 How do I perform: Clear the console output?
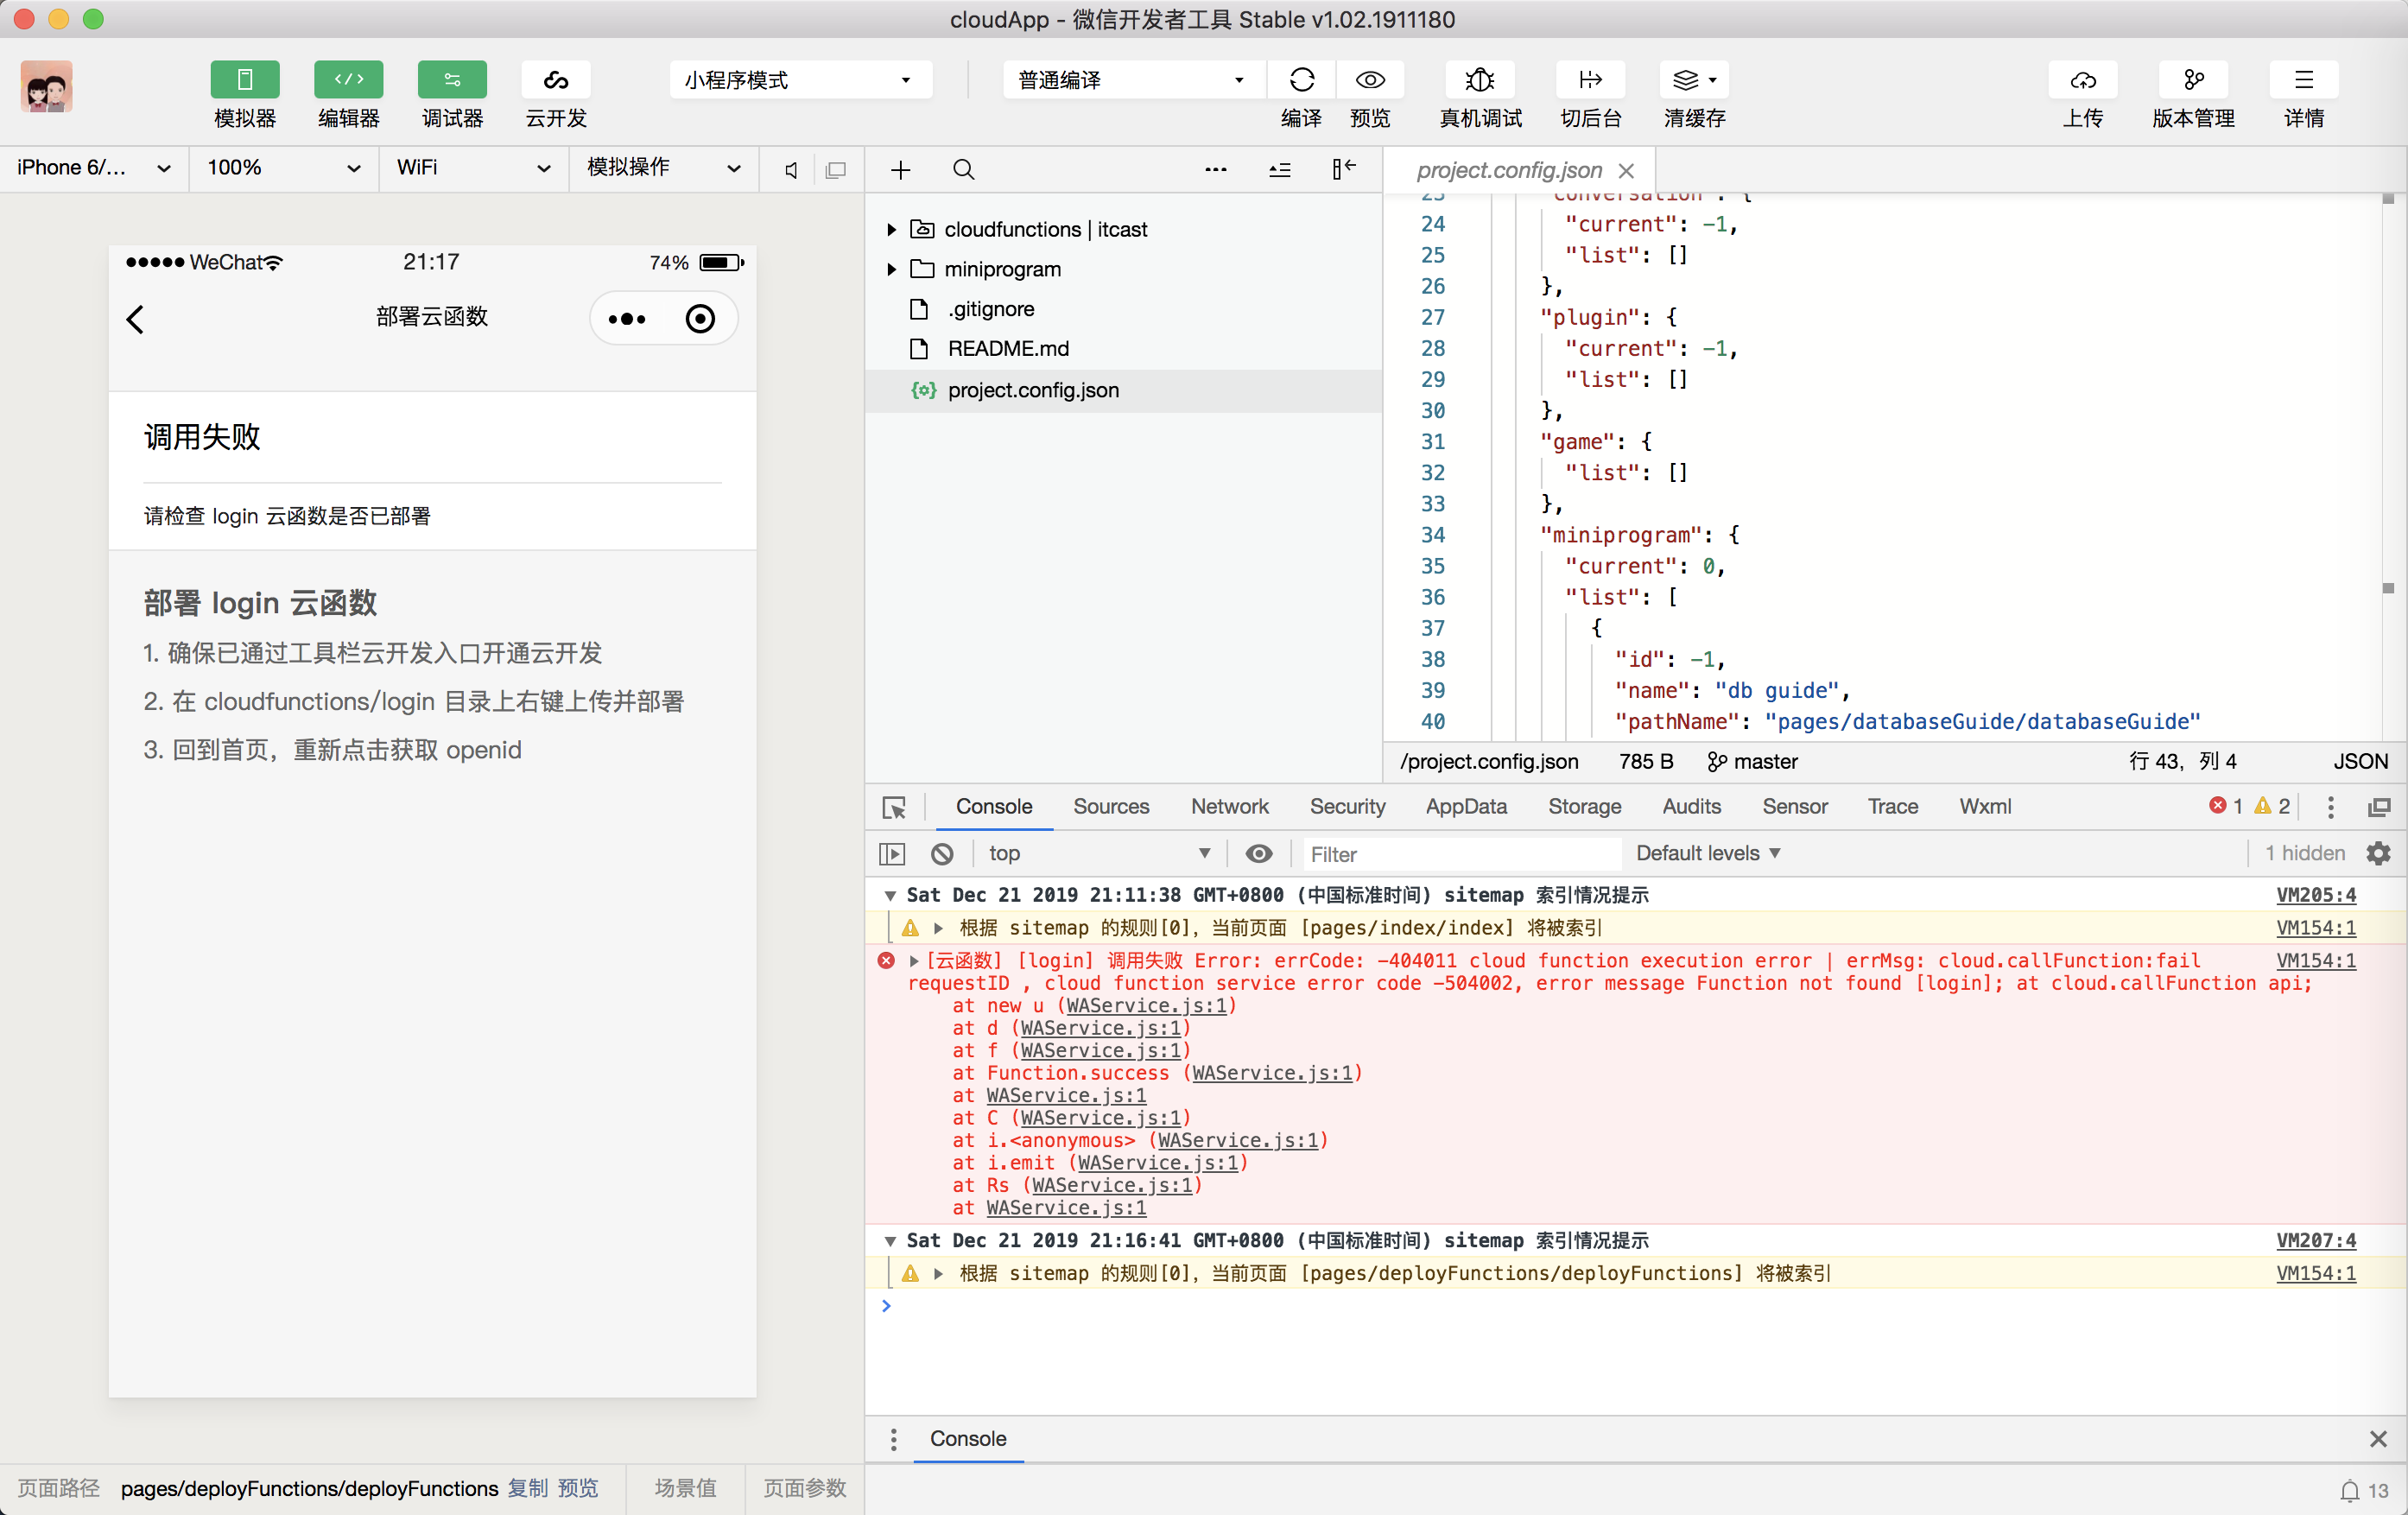click(x=942, y=854)
